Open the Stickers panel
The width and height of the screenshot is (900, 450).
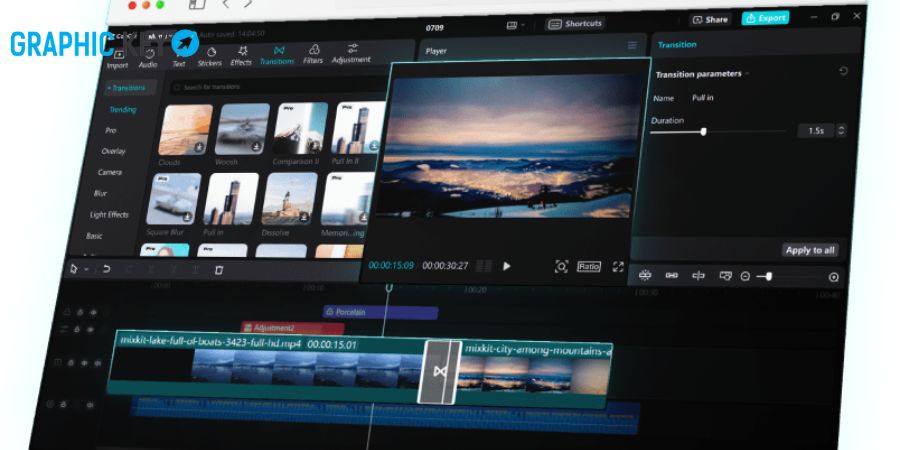tap(210, 57)
